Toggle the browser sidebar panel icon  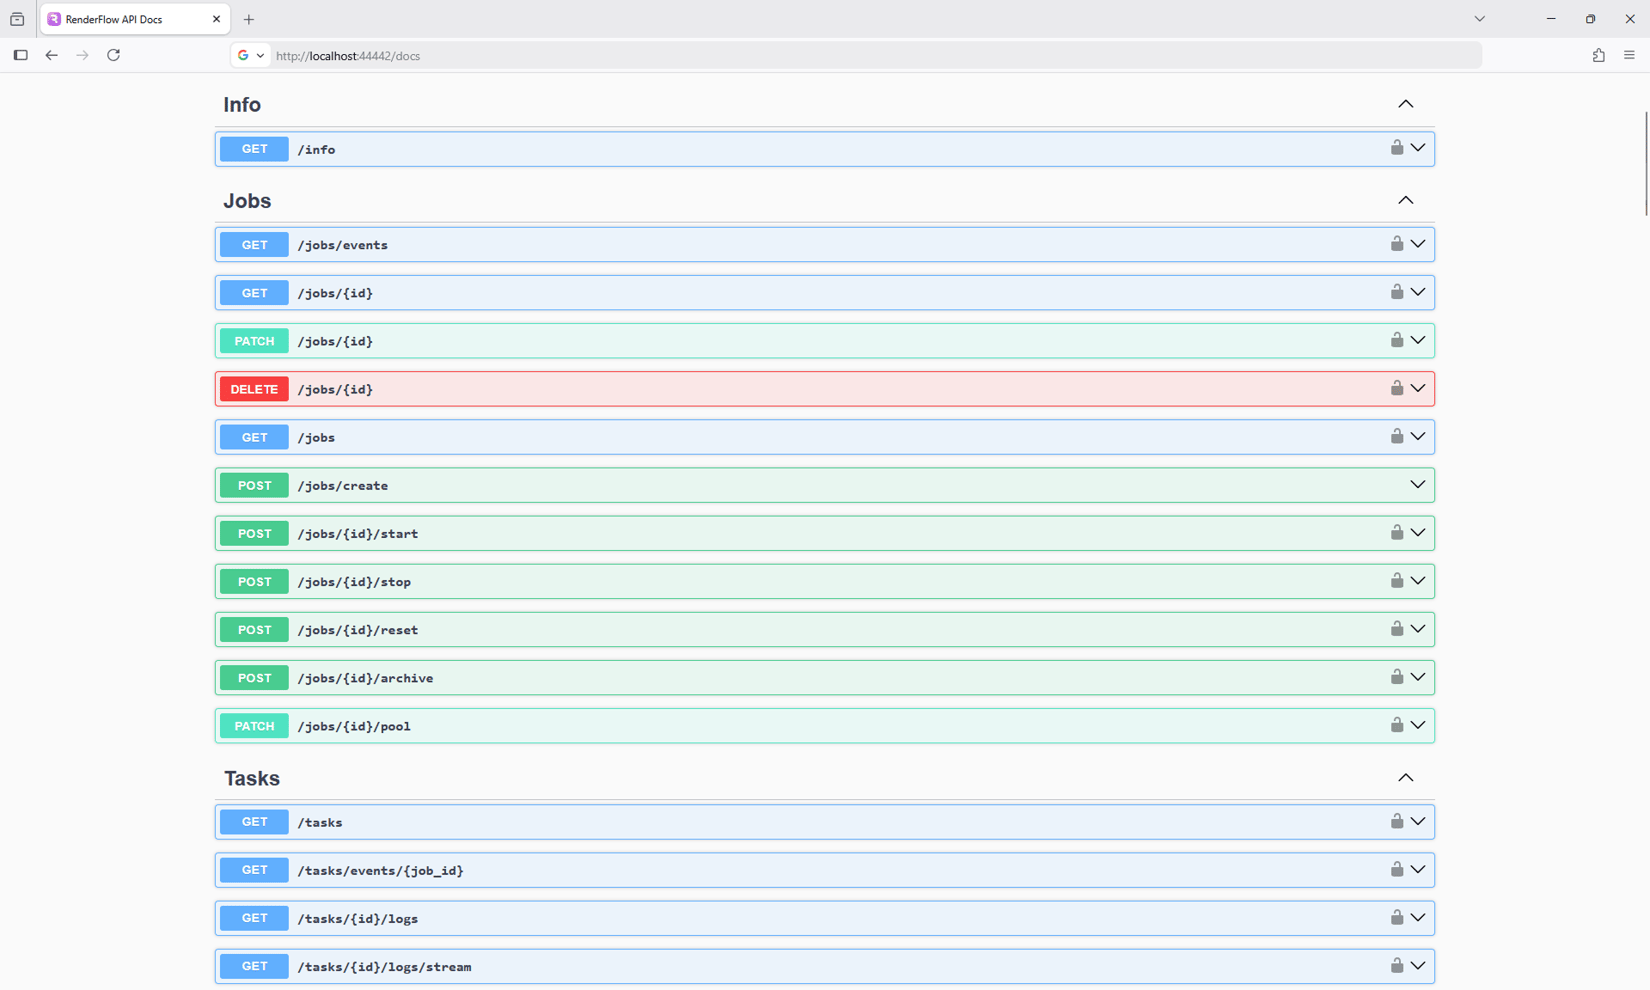(20, 55)
